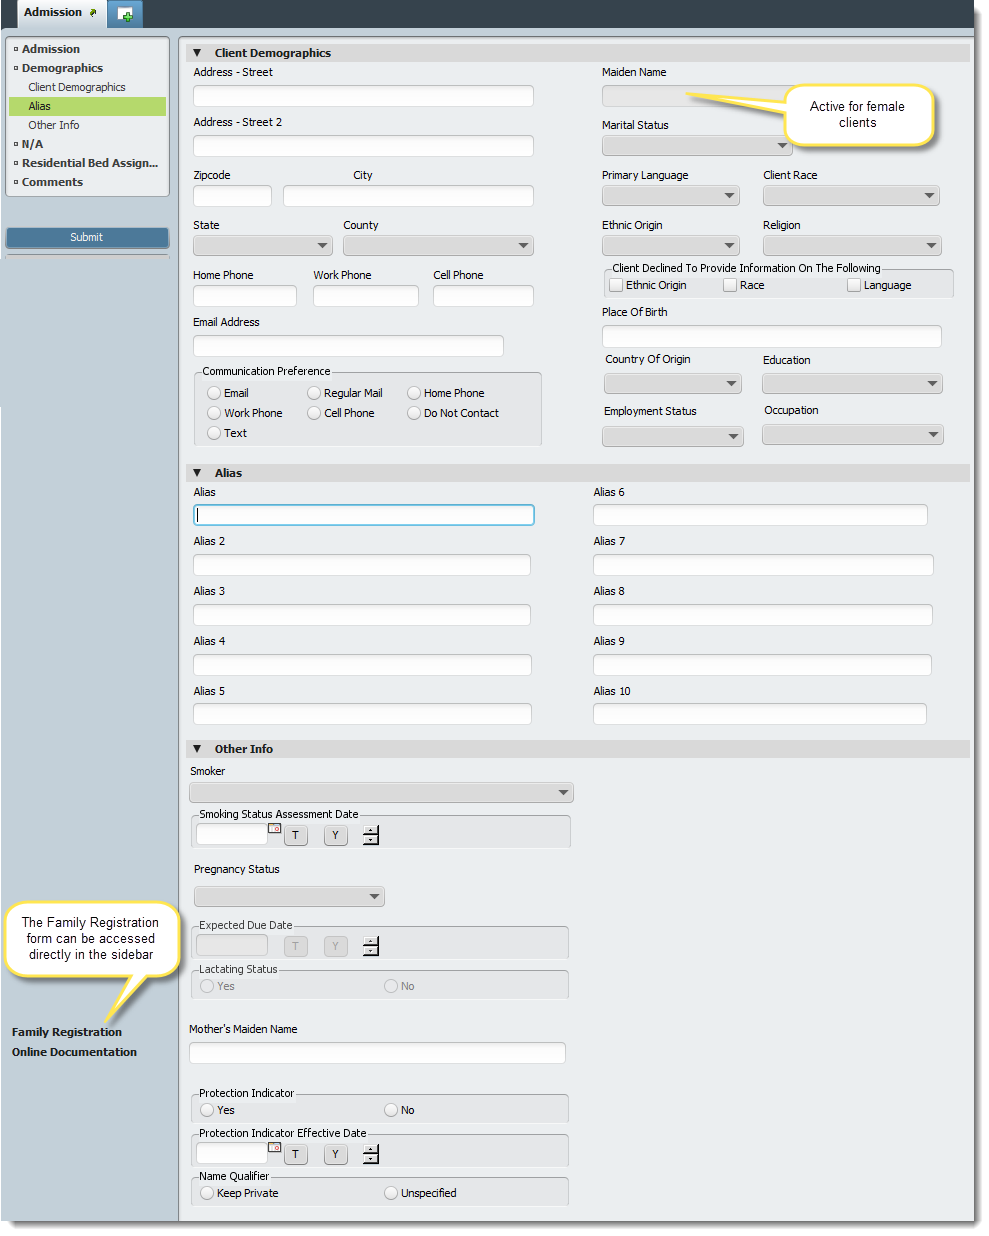Open calendar for Protection Indicator Effective Date

click(x=274, y=1147)
